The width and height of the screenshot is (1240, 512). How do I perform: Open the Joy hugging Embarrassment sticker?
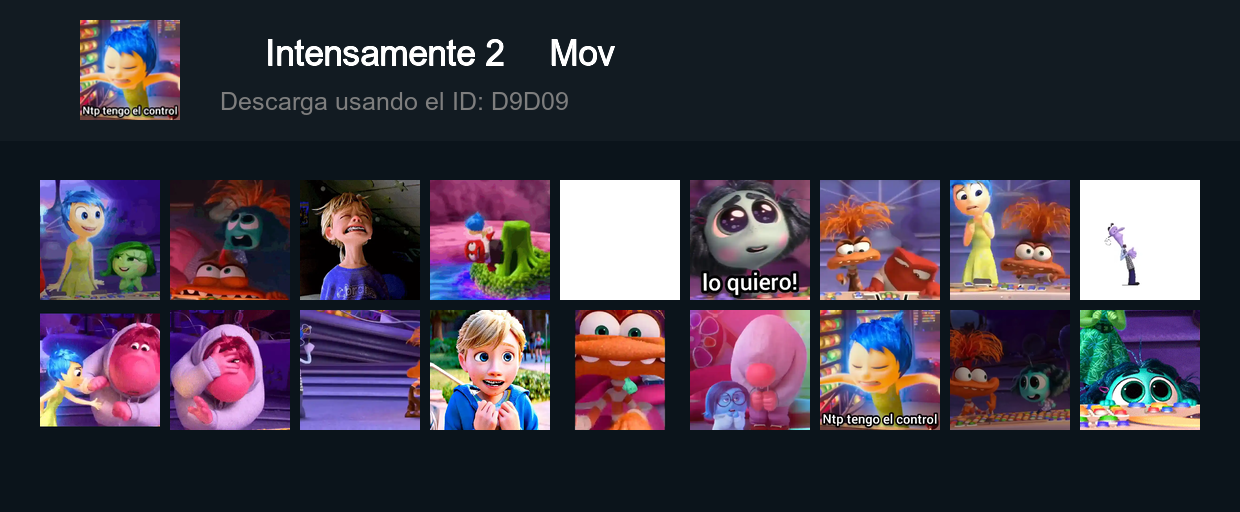[x=100, y=370]
